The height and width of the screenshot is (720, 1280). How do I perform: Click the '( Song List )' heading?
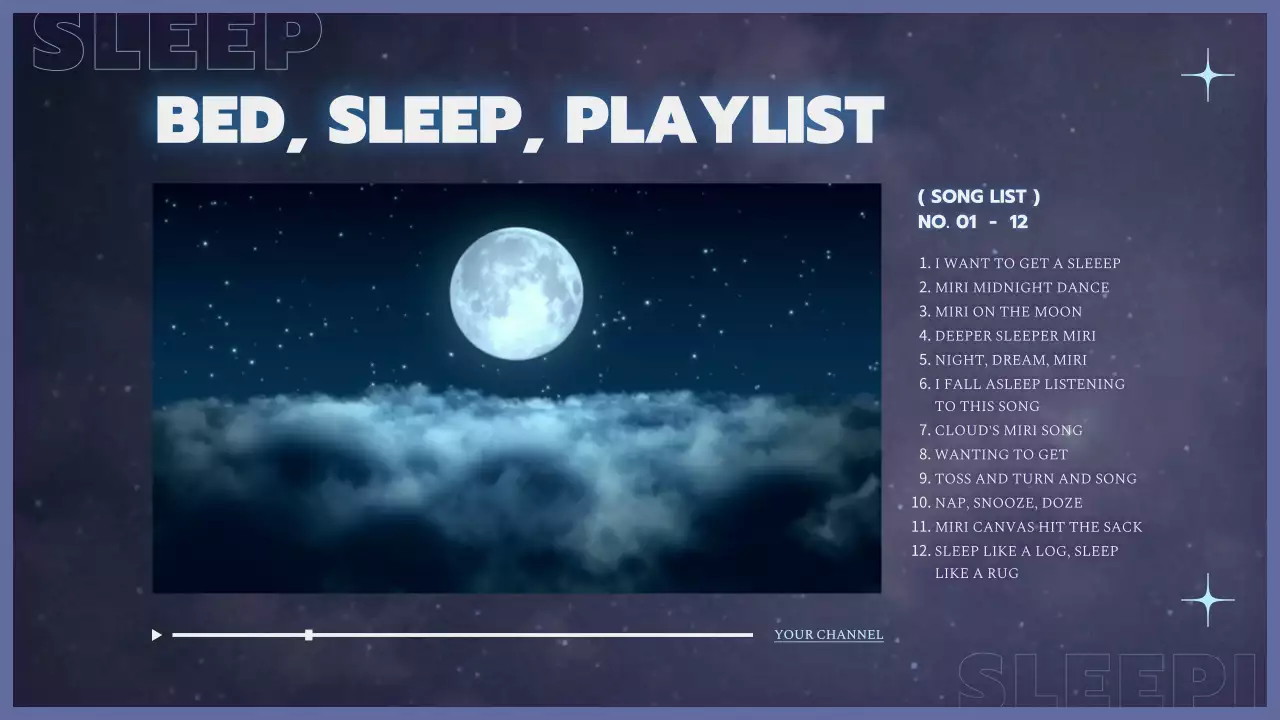click(x=979, y=197)
